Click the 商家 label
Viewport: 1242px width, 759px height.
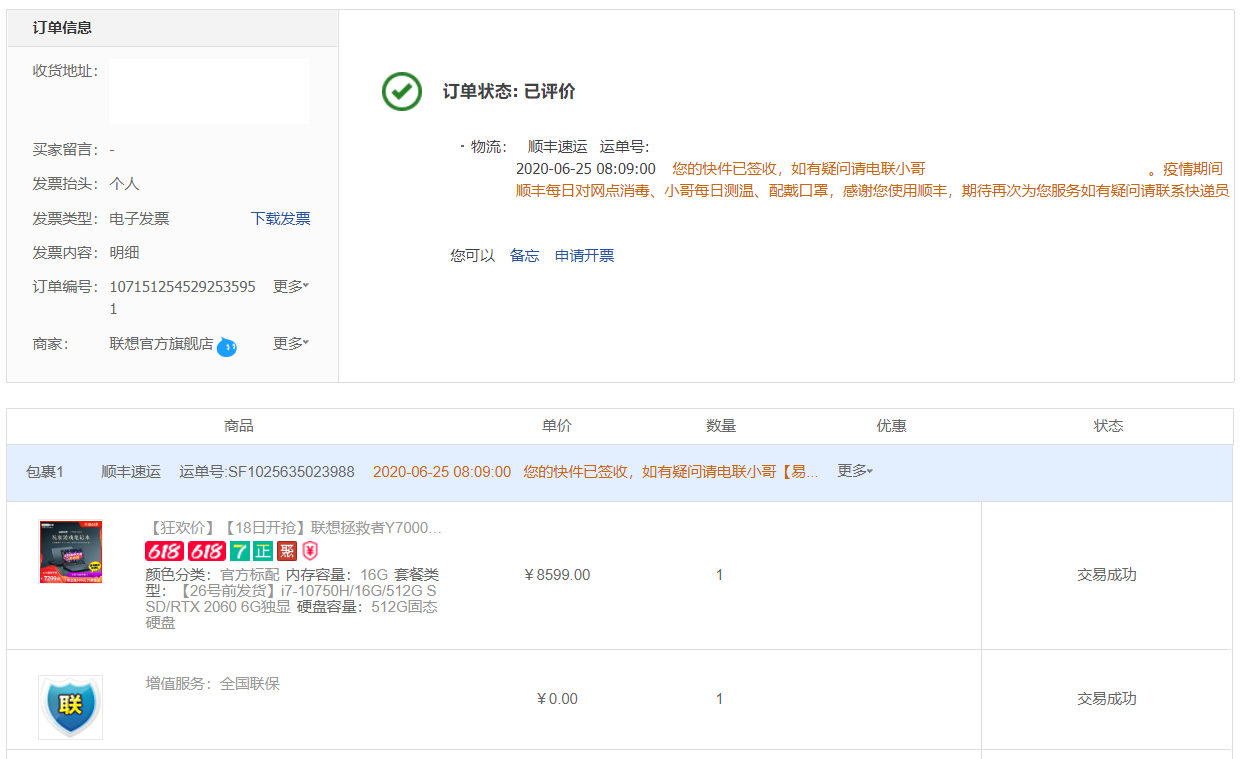coord(50,343)
